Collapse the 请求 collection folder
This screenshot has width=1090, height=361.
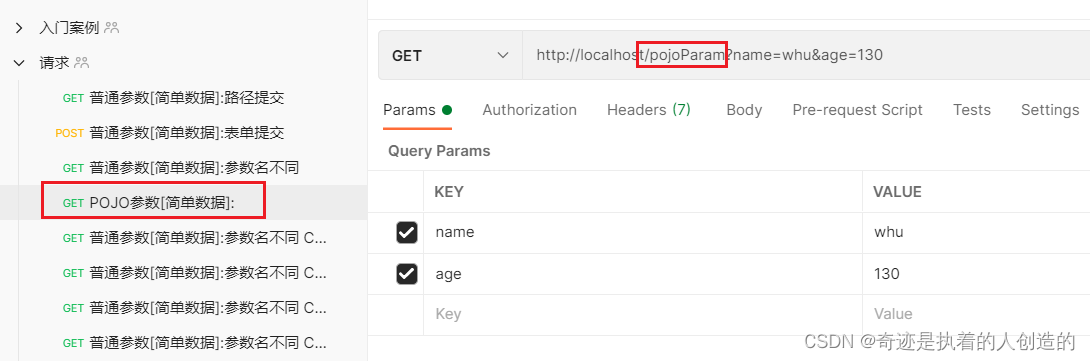(x=19, y=63)
